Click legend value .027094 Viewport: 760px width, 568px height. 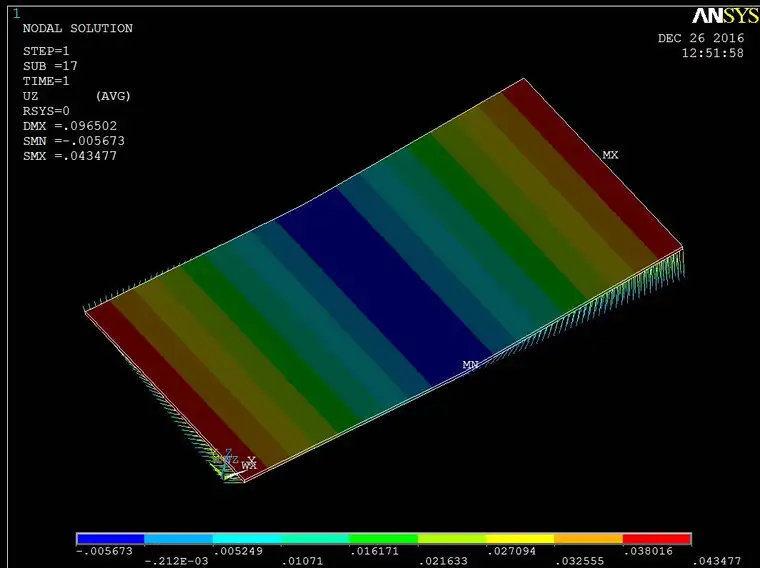pos(511,551)
